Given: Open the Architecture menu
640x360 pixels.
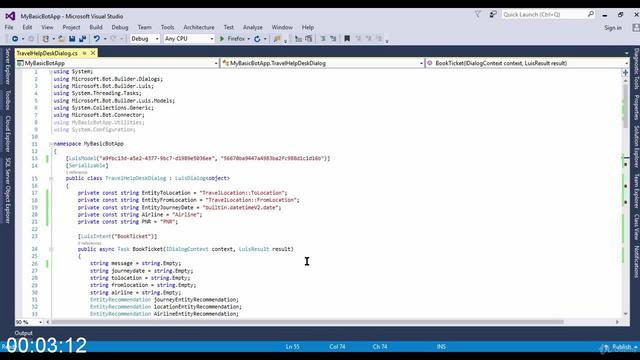Looking at the screenshot, I should [199, 27].
